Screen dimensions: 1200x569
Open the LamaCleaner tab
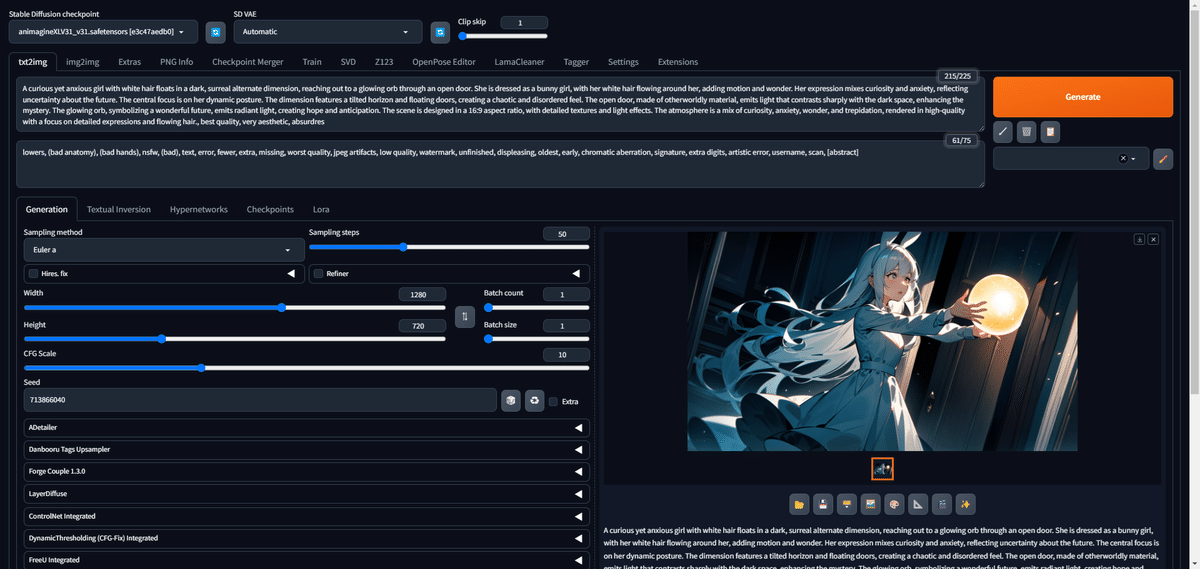click(520, 62)
